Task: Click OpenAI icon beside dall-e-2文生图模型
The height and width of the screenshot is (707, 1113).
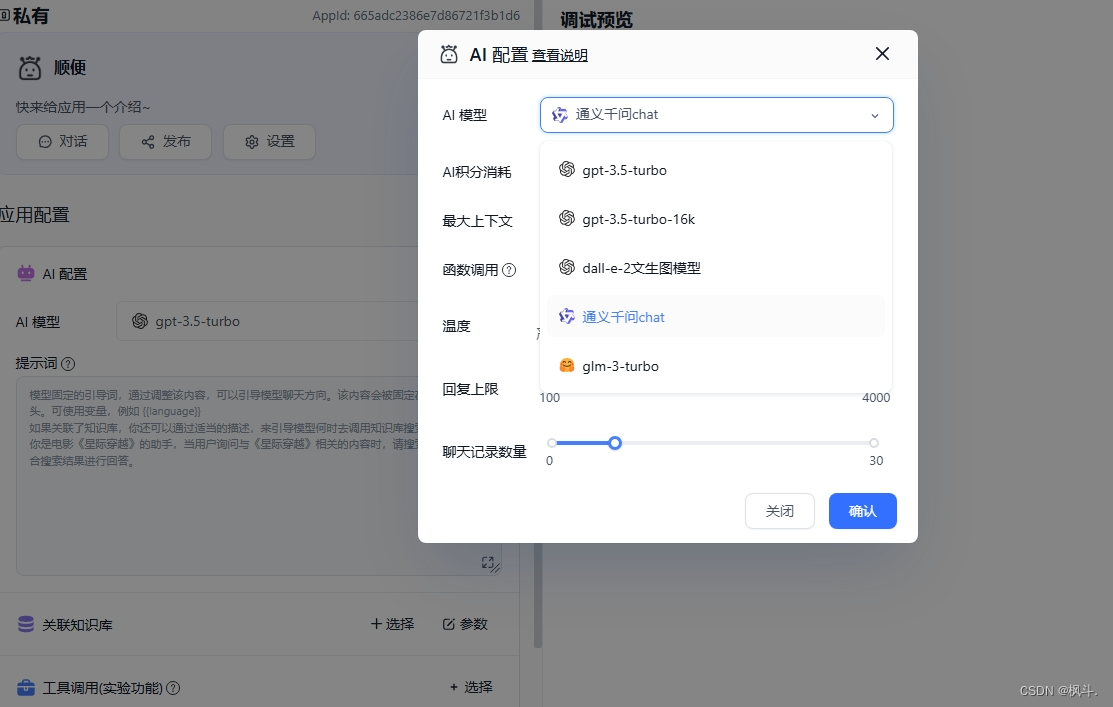Action: [566, 267]
